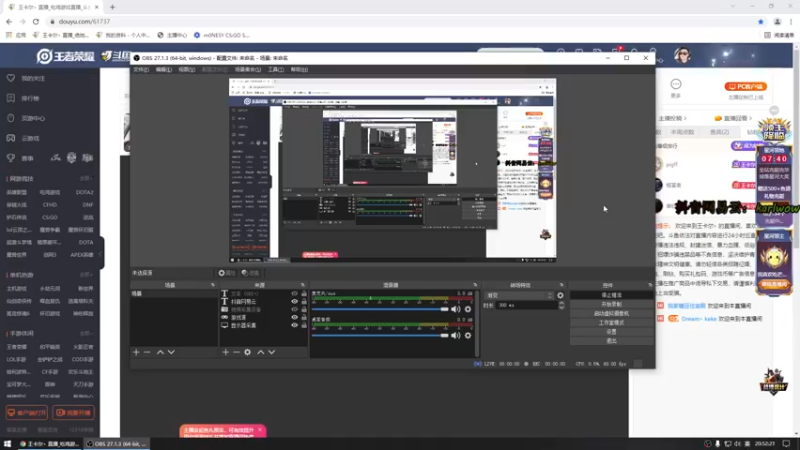Viewport: 800px width, 450px height.
Task: Click 停止推流 stop streaming button
Action: click(x=611, y=295)
